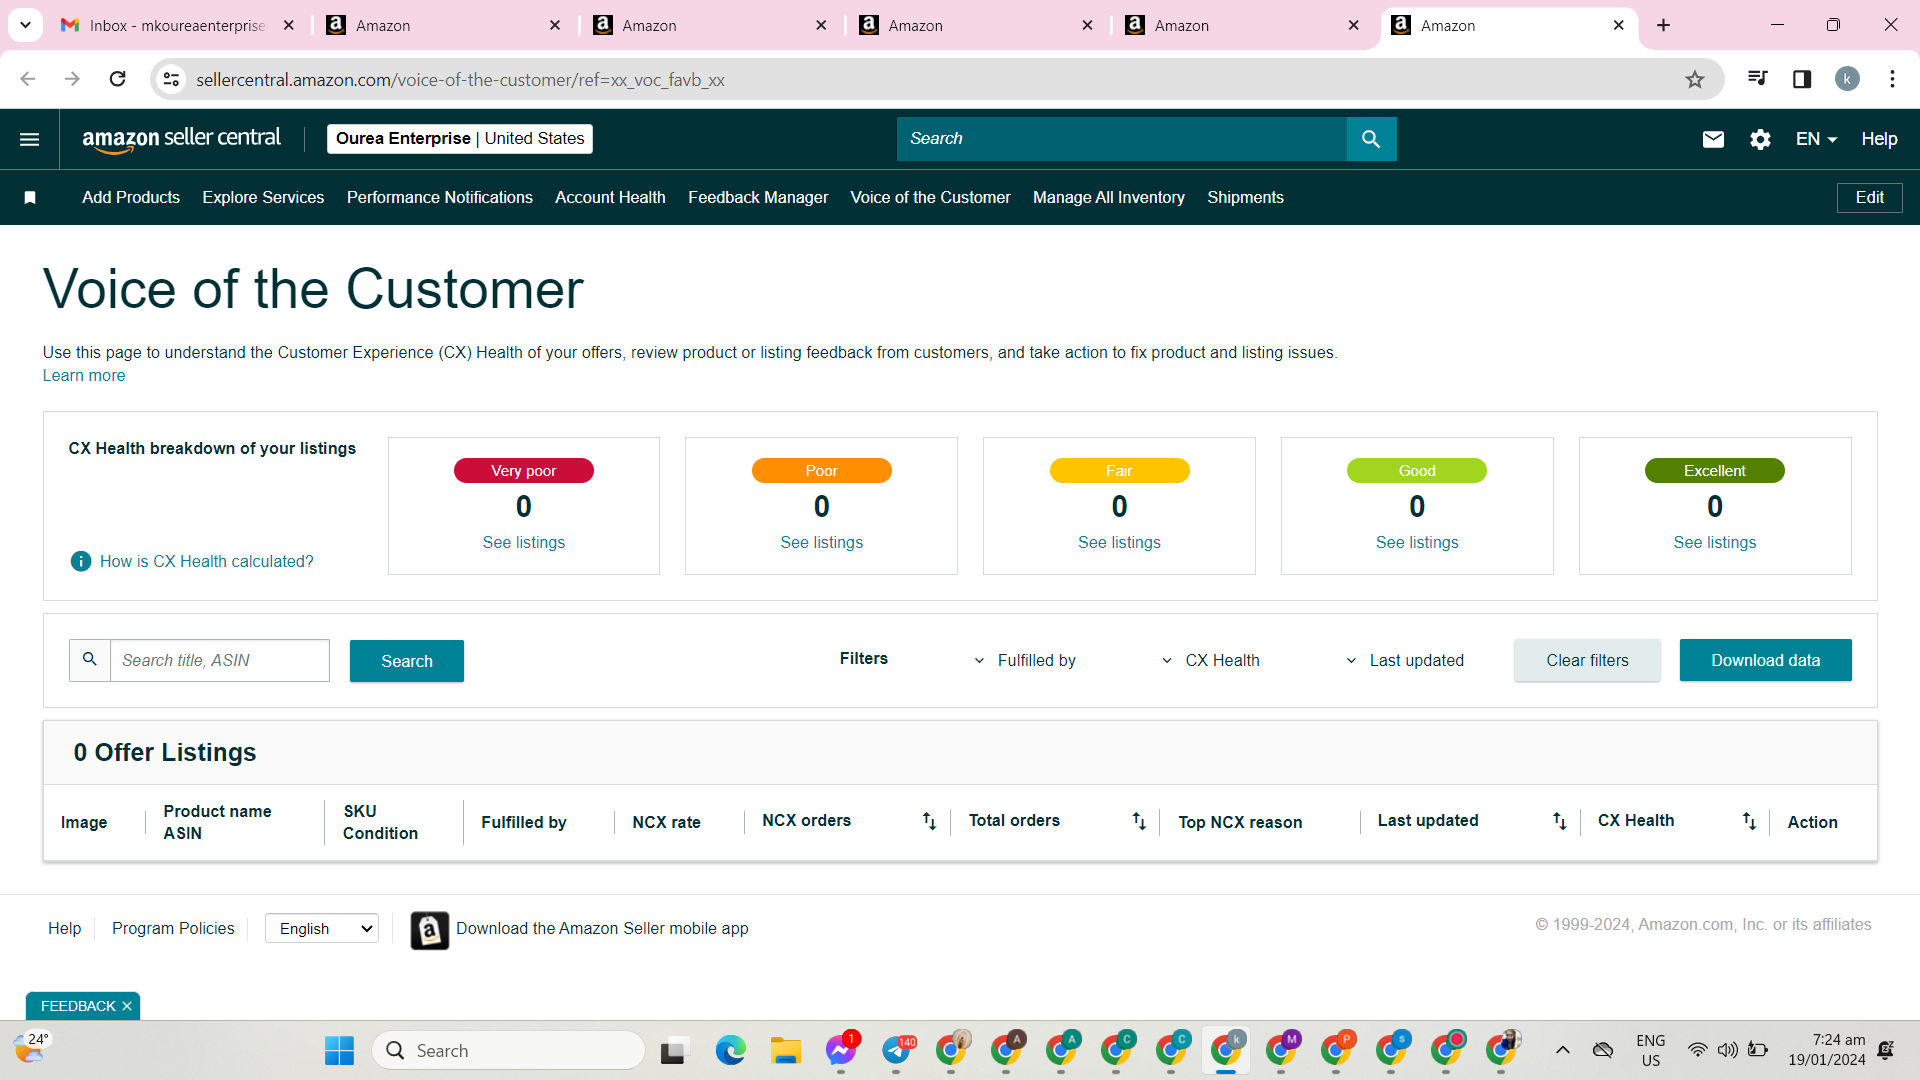Image resolution: width=1920 pixels, height=1080 pixels.
Task: Open Add Products menu item
Action: 131,198
